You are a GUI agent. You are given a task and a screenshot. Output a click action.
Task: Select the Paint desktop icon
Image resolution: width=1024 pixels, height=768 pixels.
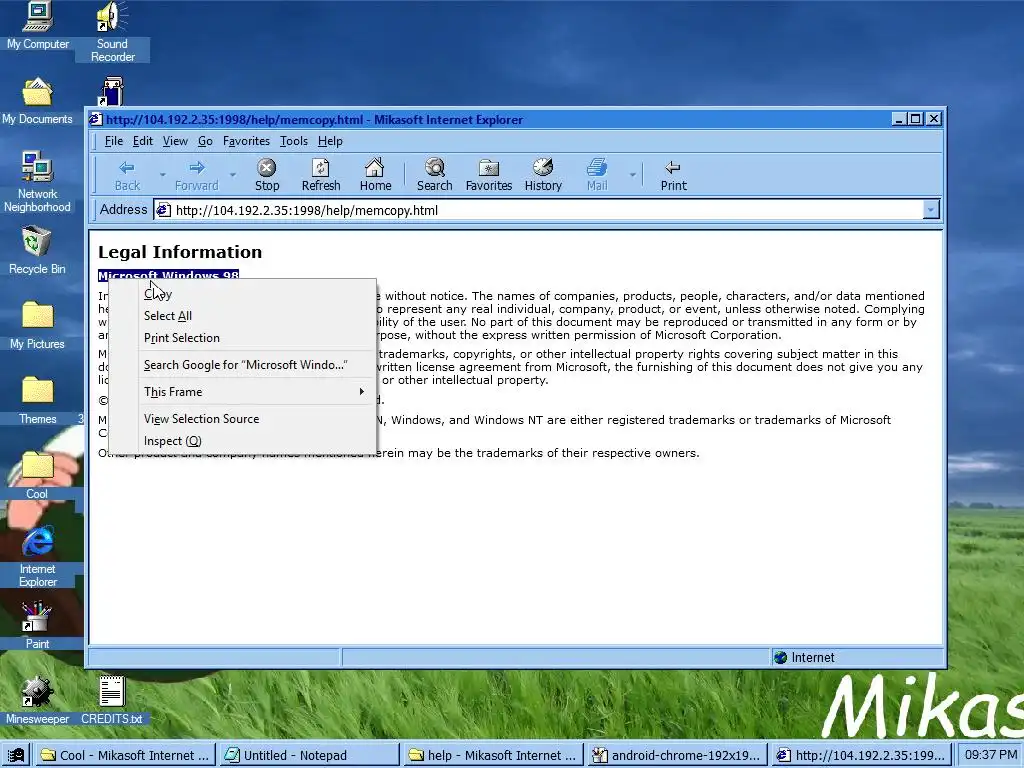click(37, 626)
